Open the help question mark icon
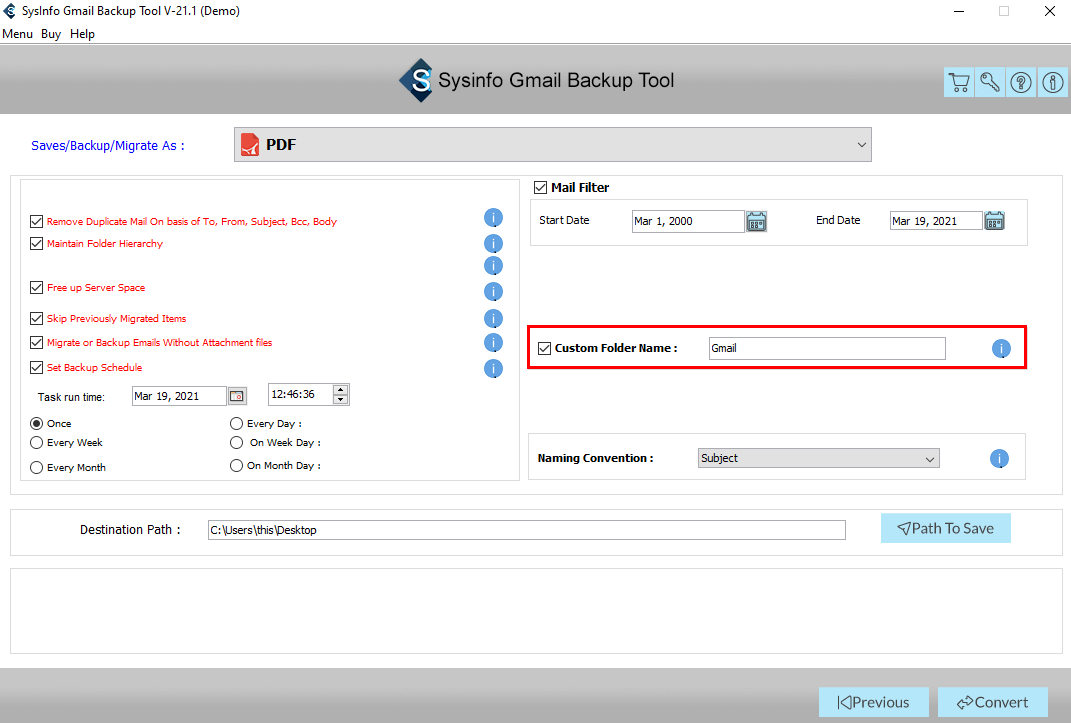 click(x=1021, y=83)
